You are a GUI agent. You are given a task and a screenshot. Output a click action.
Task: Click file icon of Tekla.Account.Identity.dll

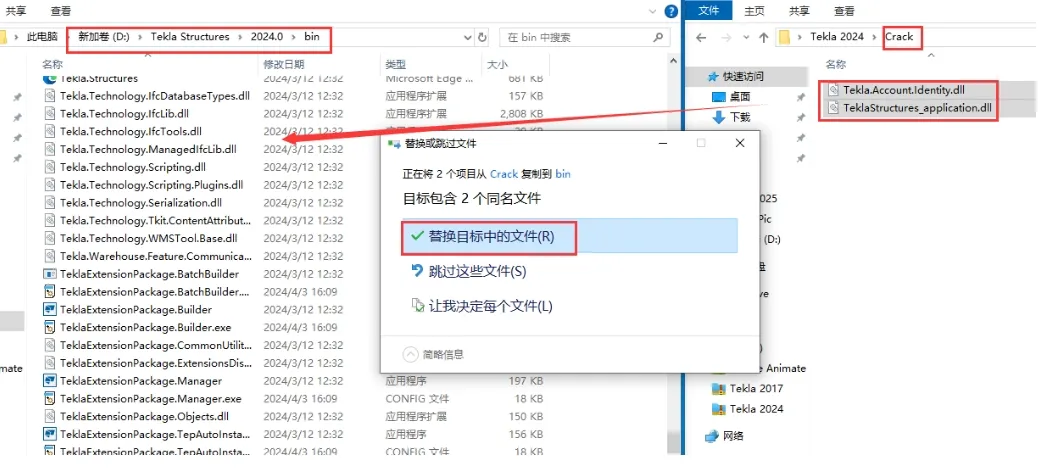(x=833, y=90)
